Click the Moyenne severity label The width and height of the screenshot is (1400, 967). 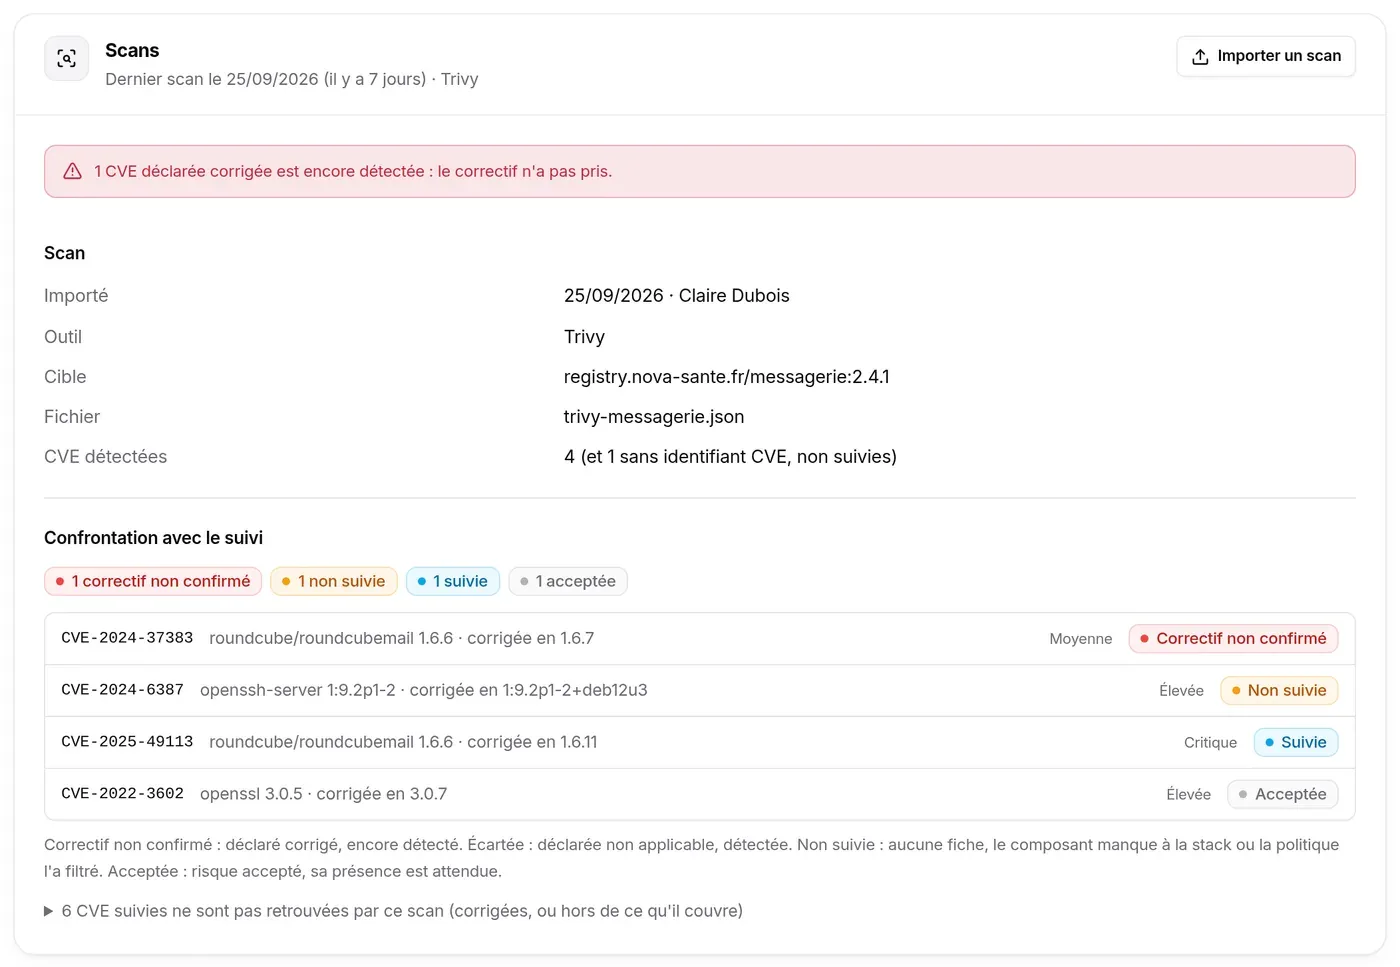pos(1081,639)
